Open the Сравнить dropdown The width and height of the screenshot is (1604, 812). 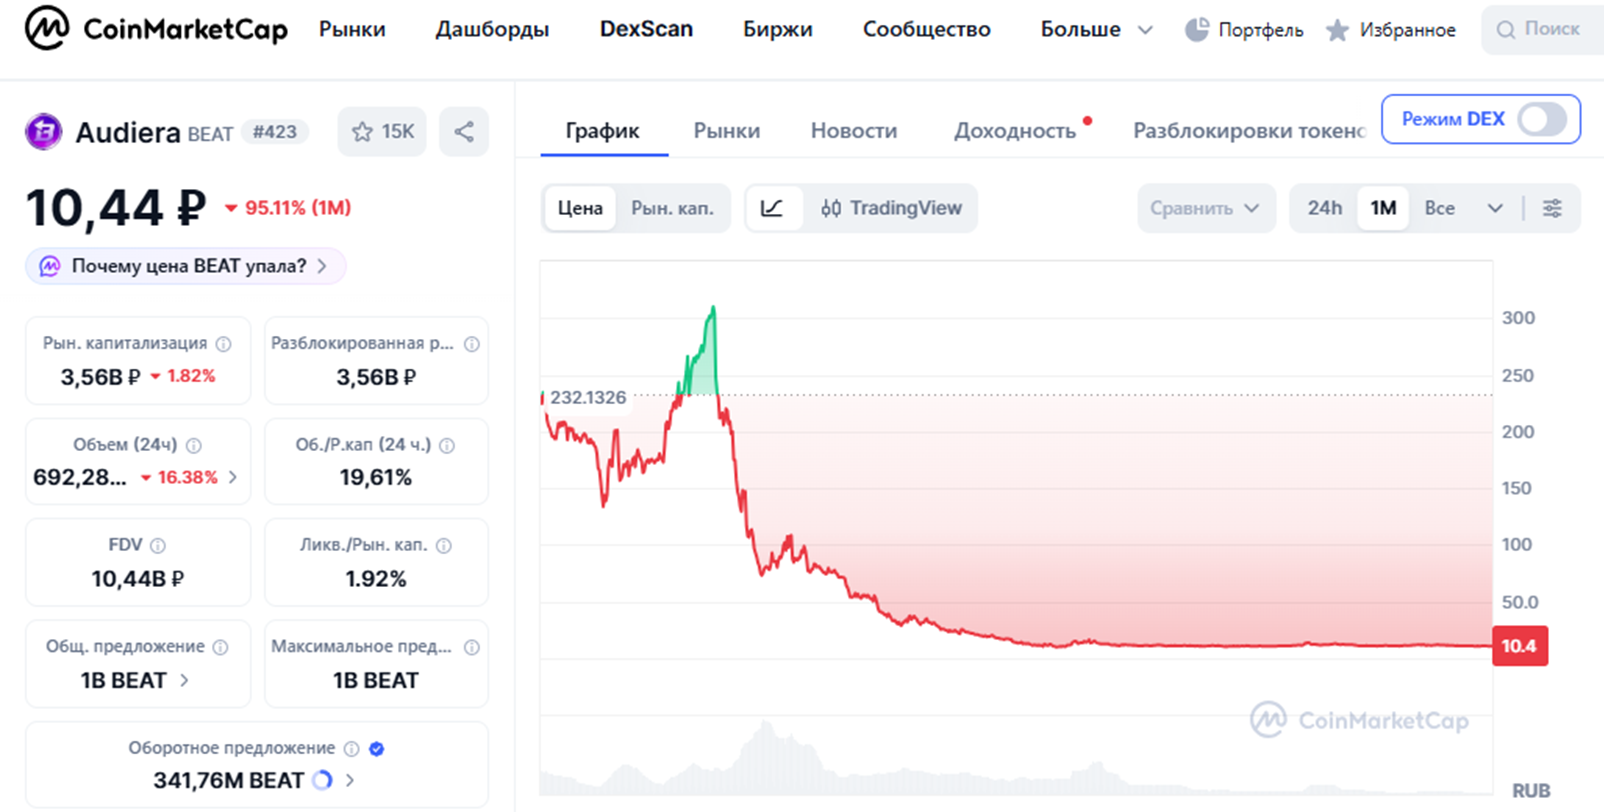click(x=1206, y=208)
